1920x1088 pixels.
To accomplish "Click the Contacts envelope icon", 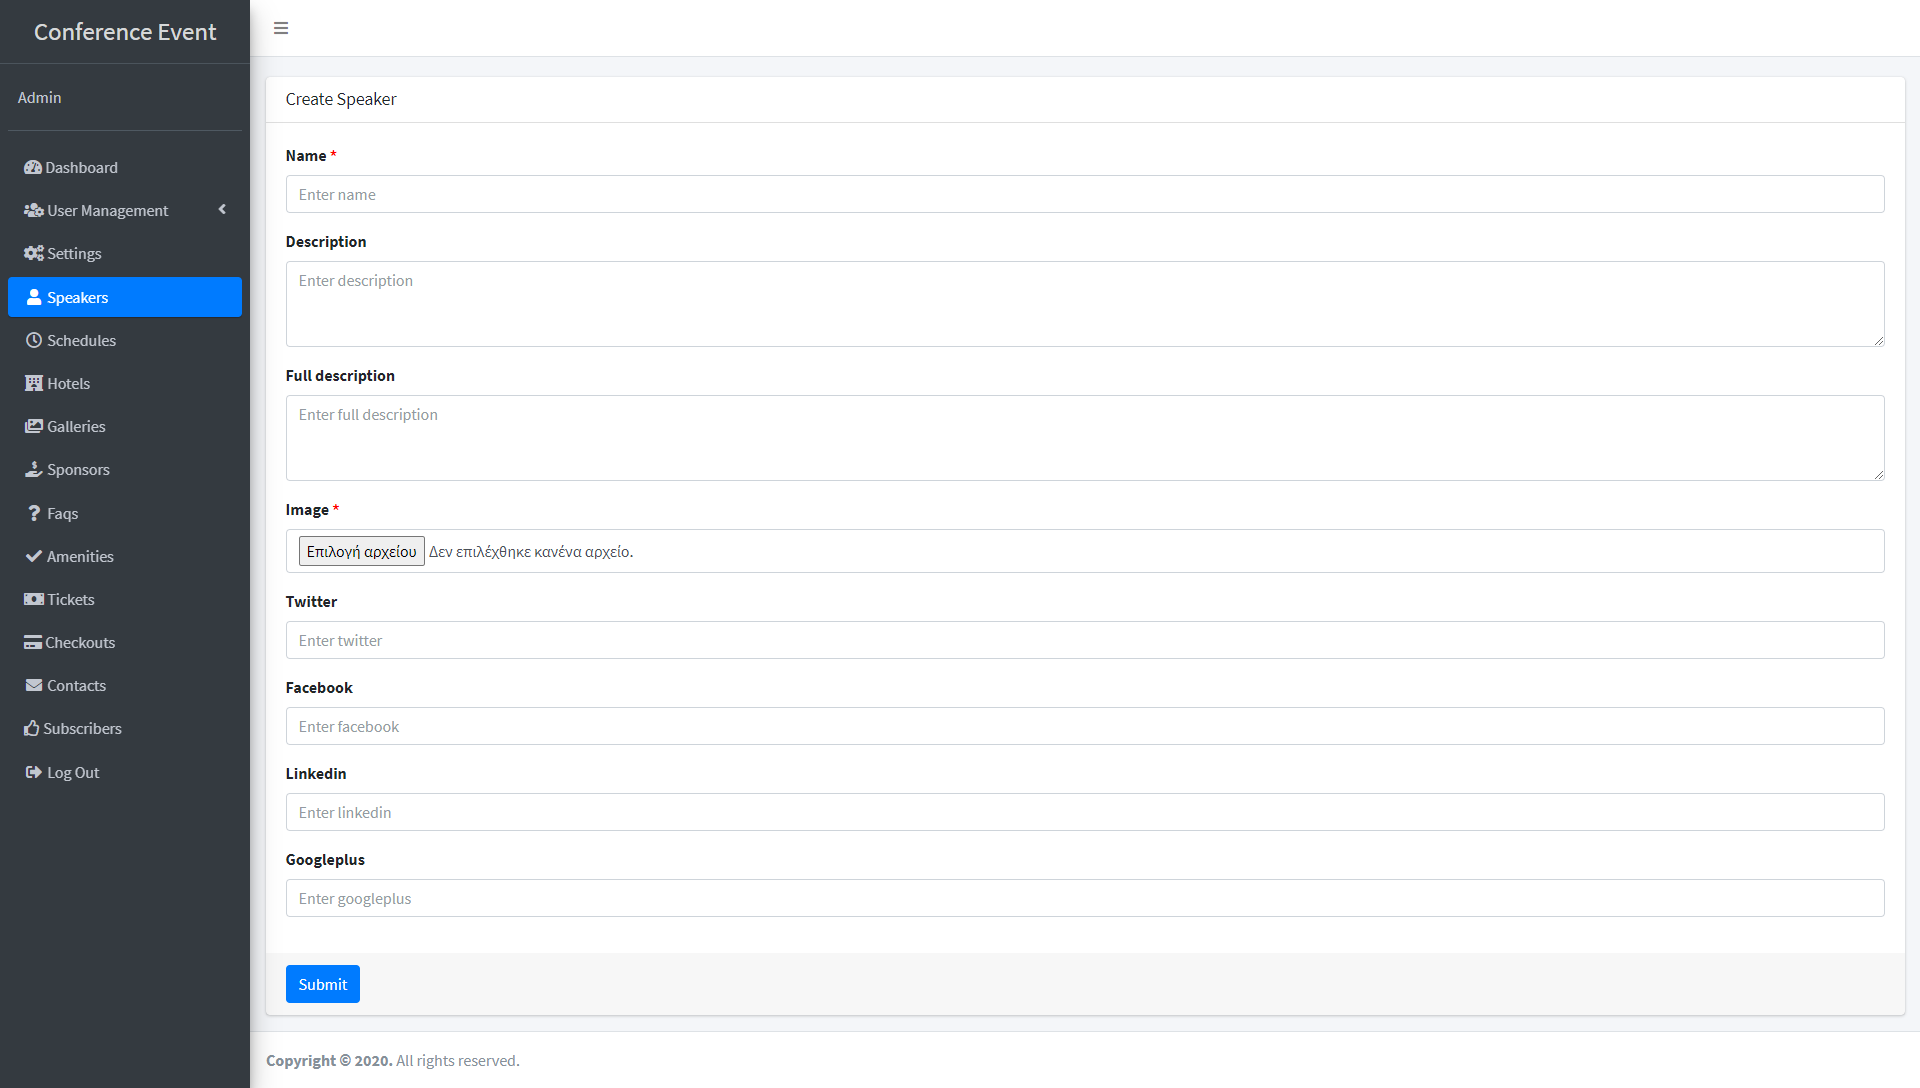I will pos(34,686).
